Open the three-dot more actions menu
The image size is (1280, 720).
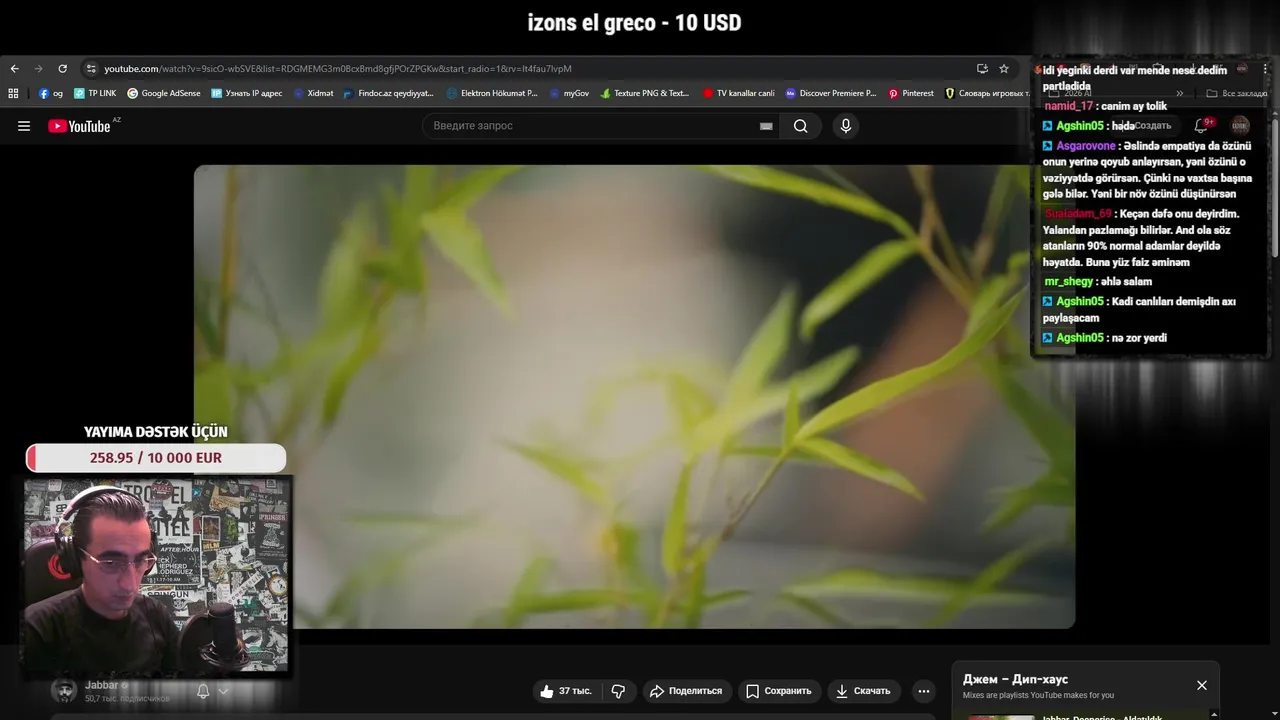point(924,691)
